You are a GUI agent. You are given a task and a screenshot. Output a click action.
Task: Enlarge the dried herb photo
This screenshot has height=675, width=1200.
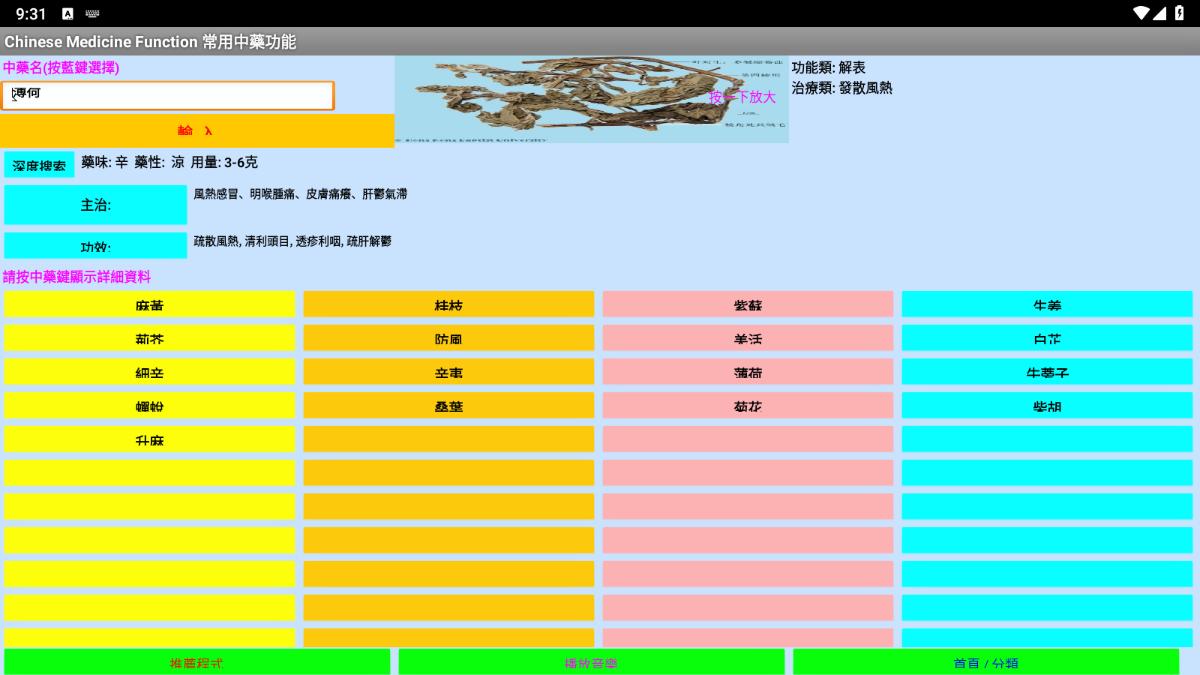coord(591,99)
